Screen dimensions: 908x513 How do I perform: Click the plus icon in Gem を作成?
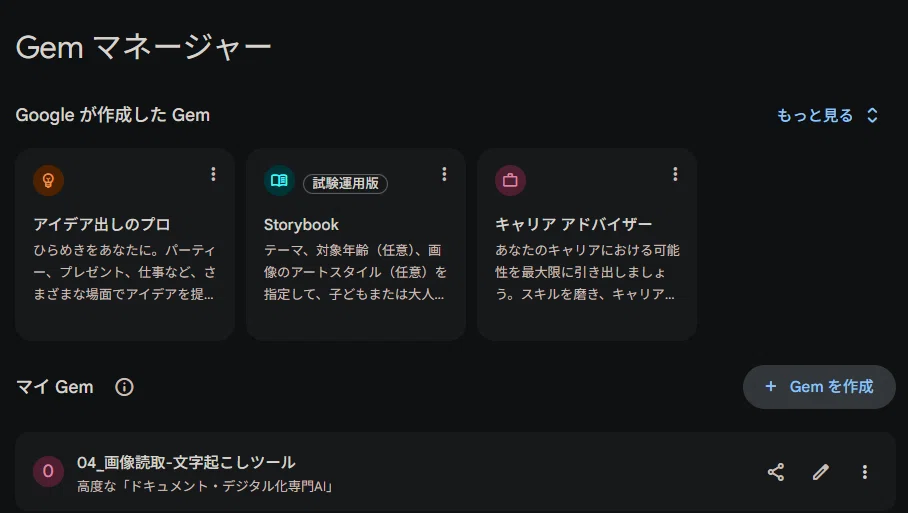[x=771, y=386]
